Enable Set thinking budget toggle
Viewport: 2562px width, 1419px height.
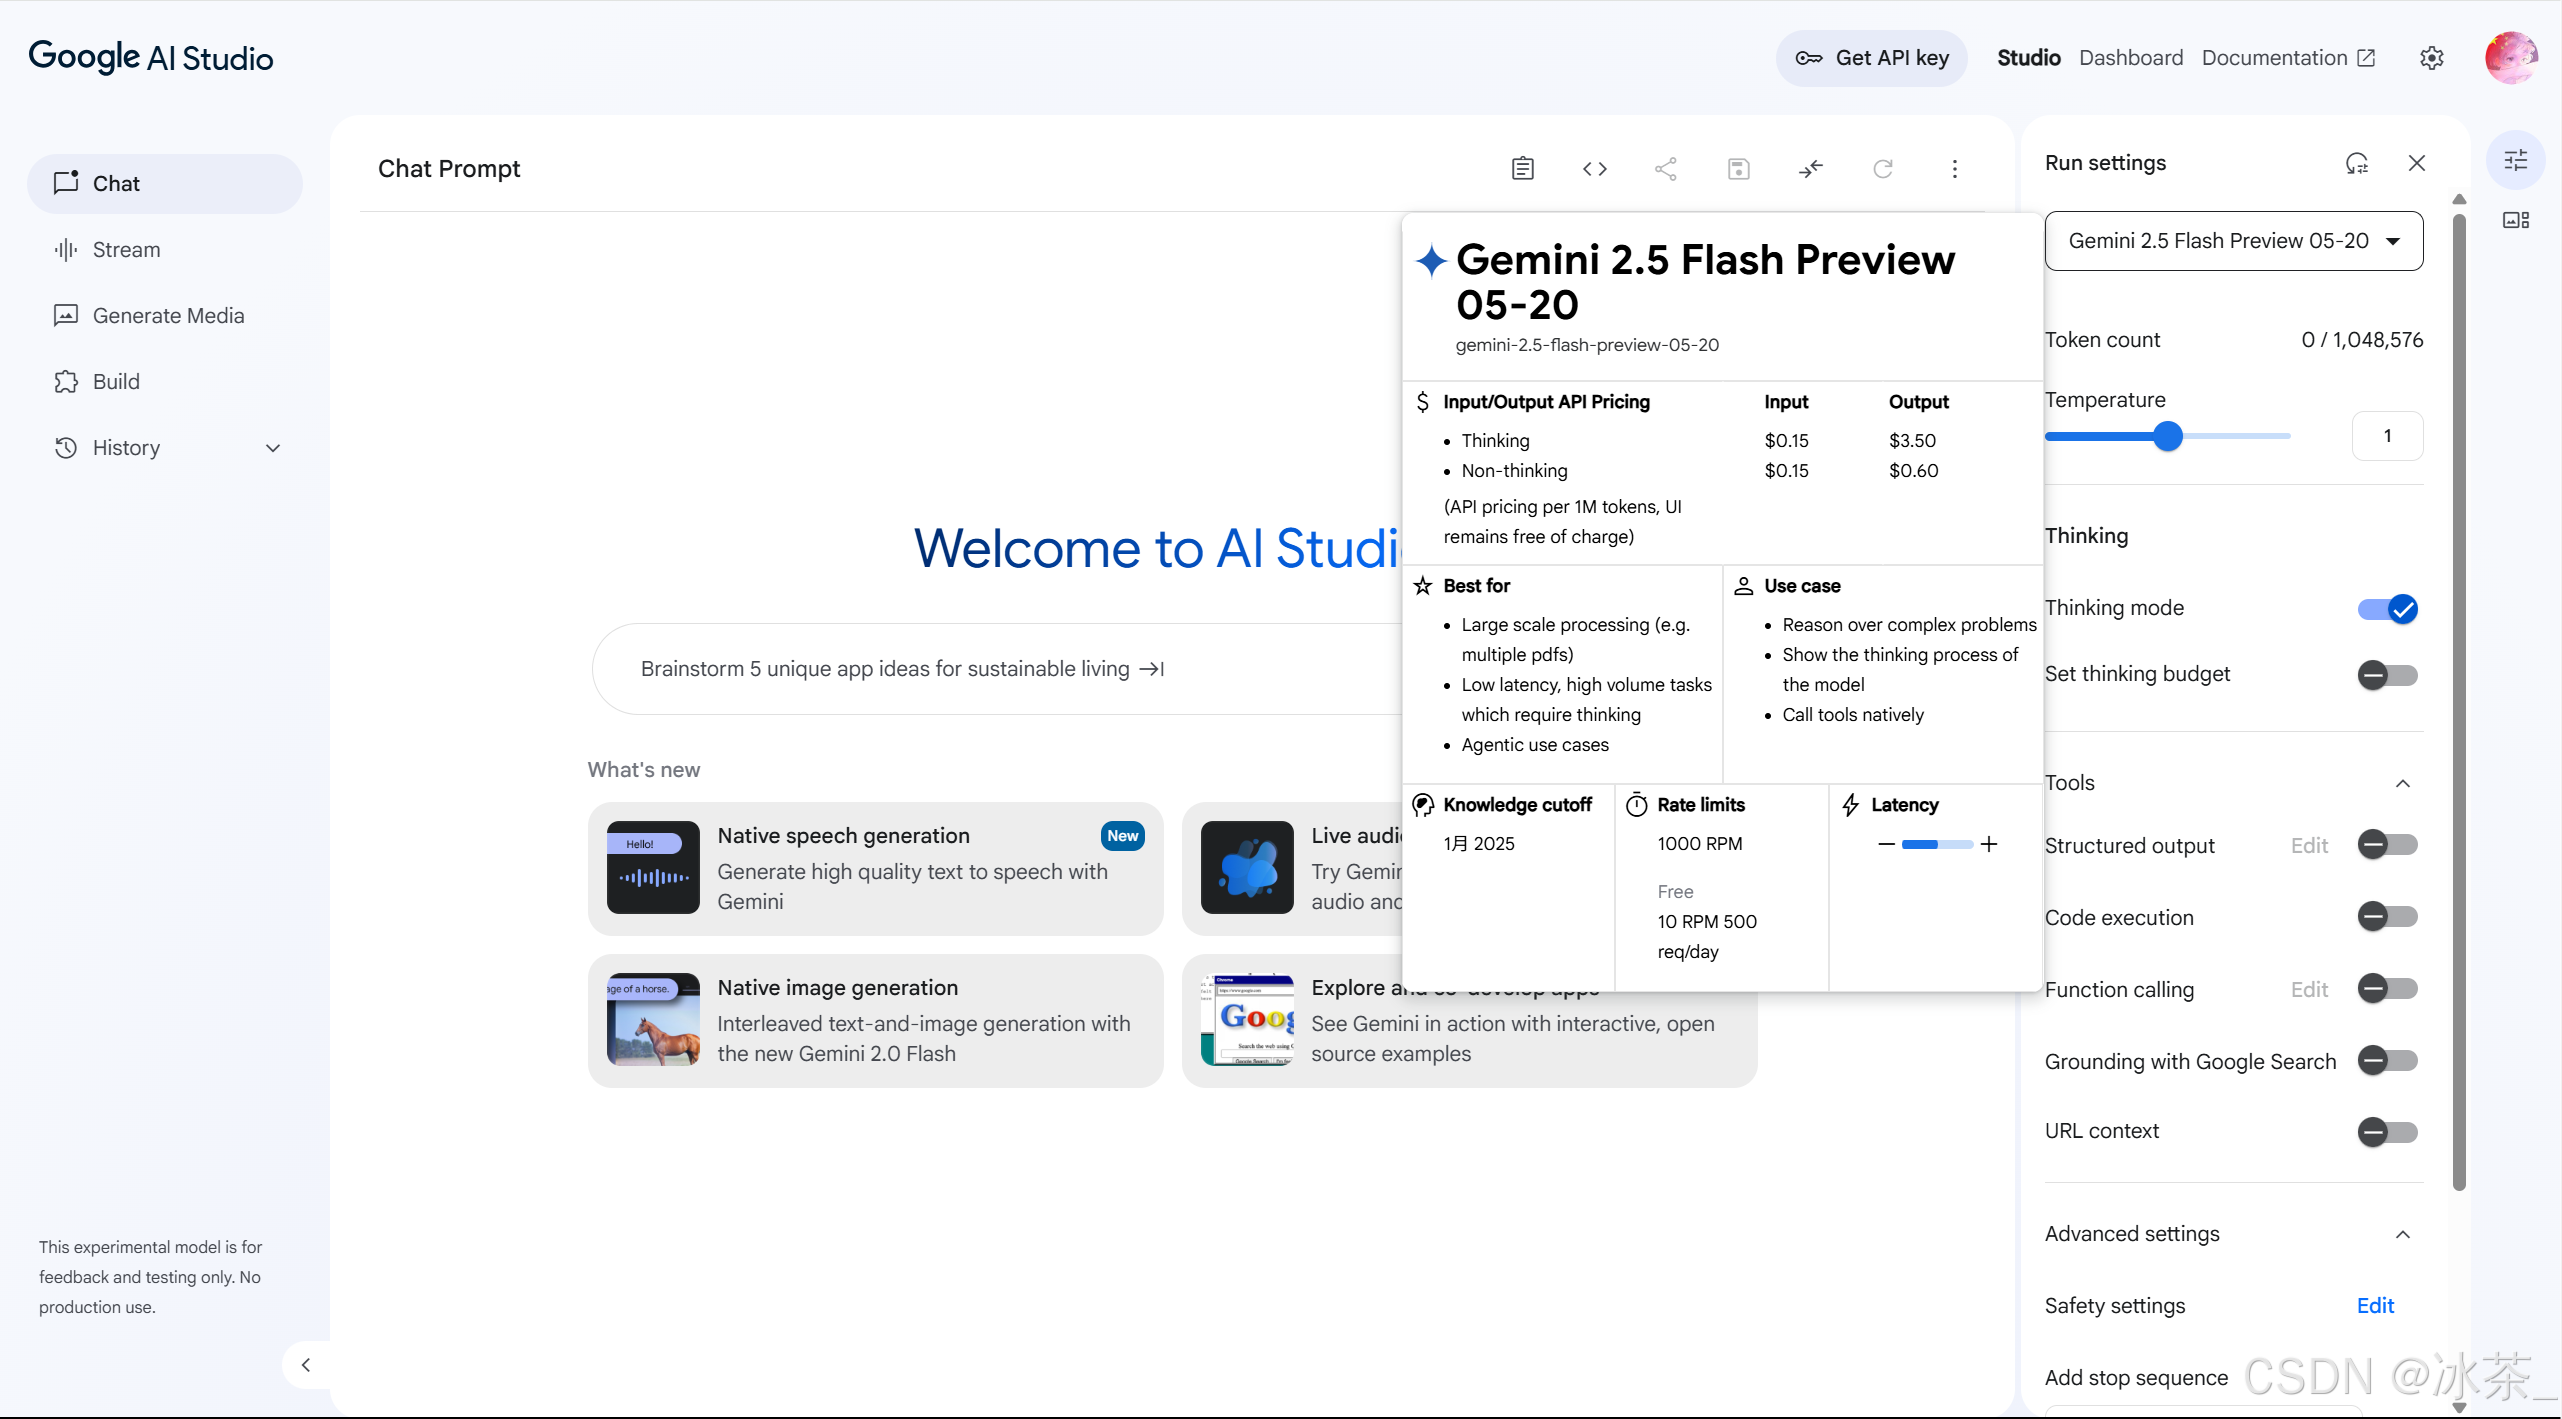point(2388,675)
